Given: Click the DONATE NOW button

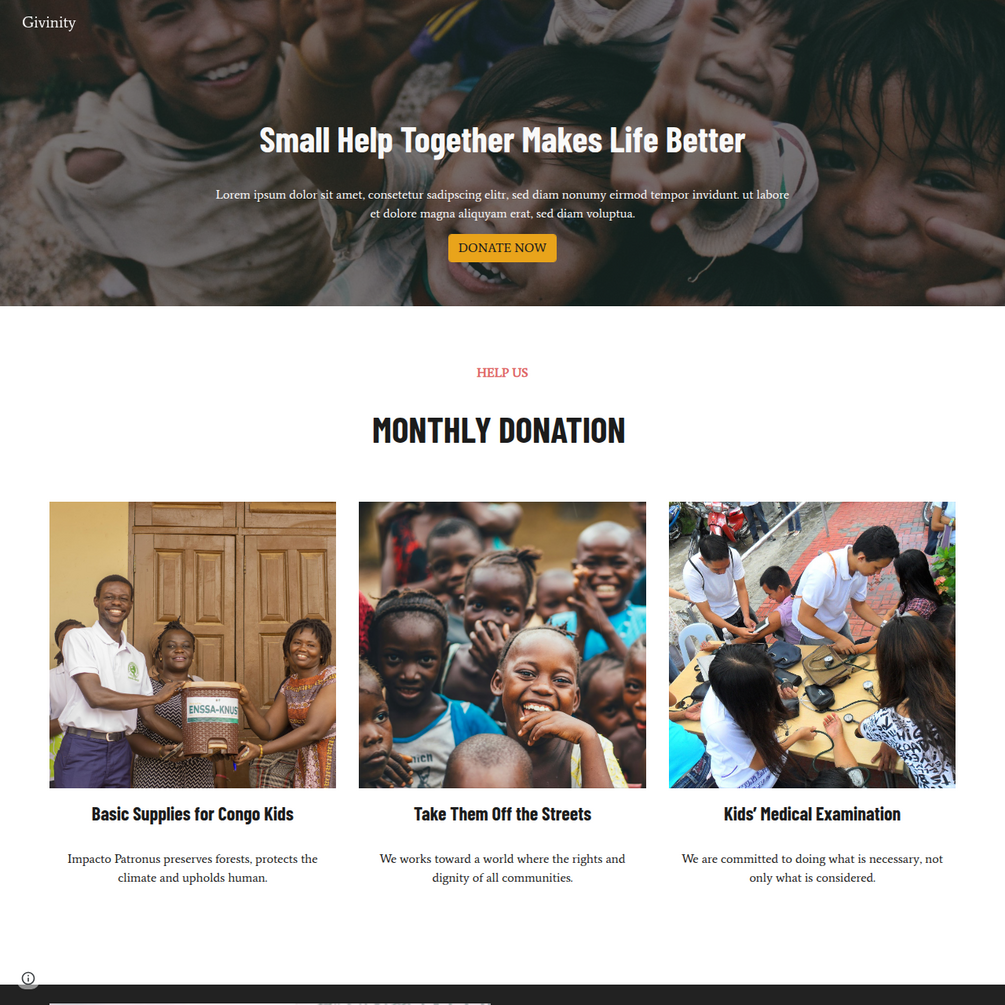Looking at the screenshot, I should (x=502, y=248).
